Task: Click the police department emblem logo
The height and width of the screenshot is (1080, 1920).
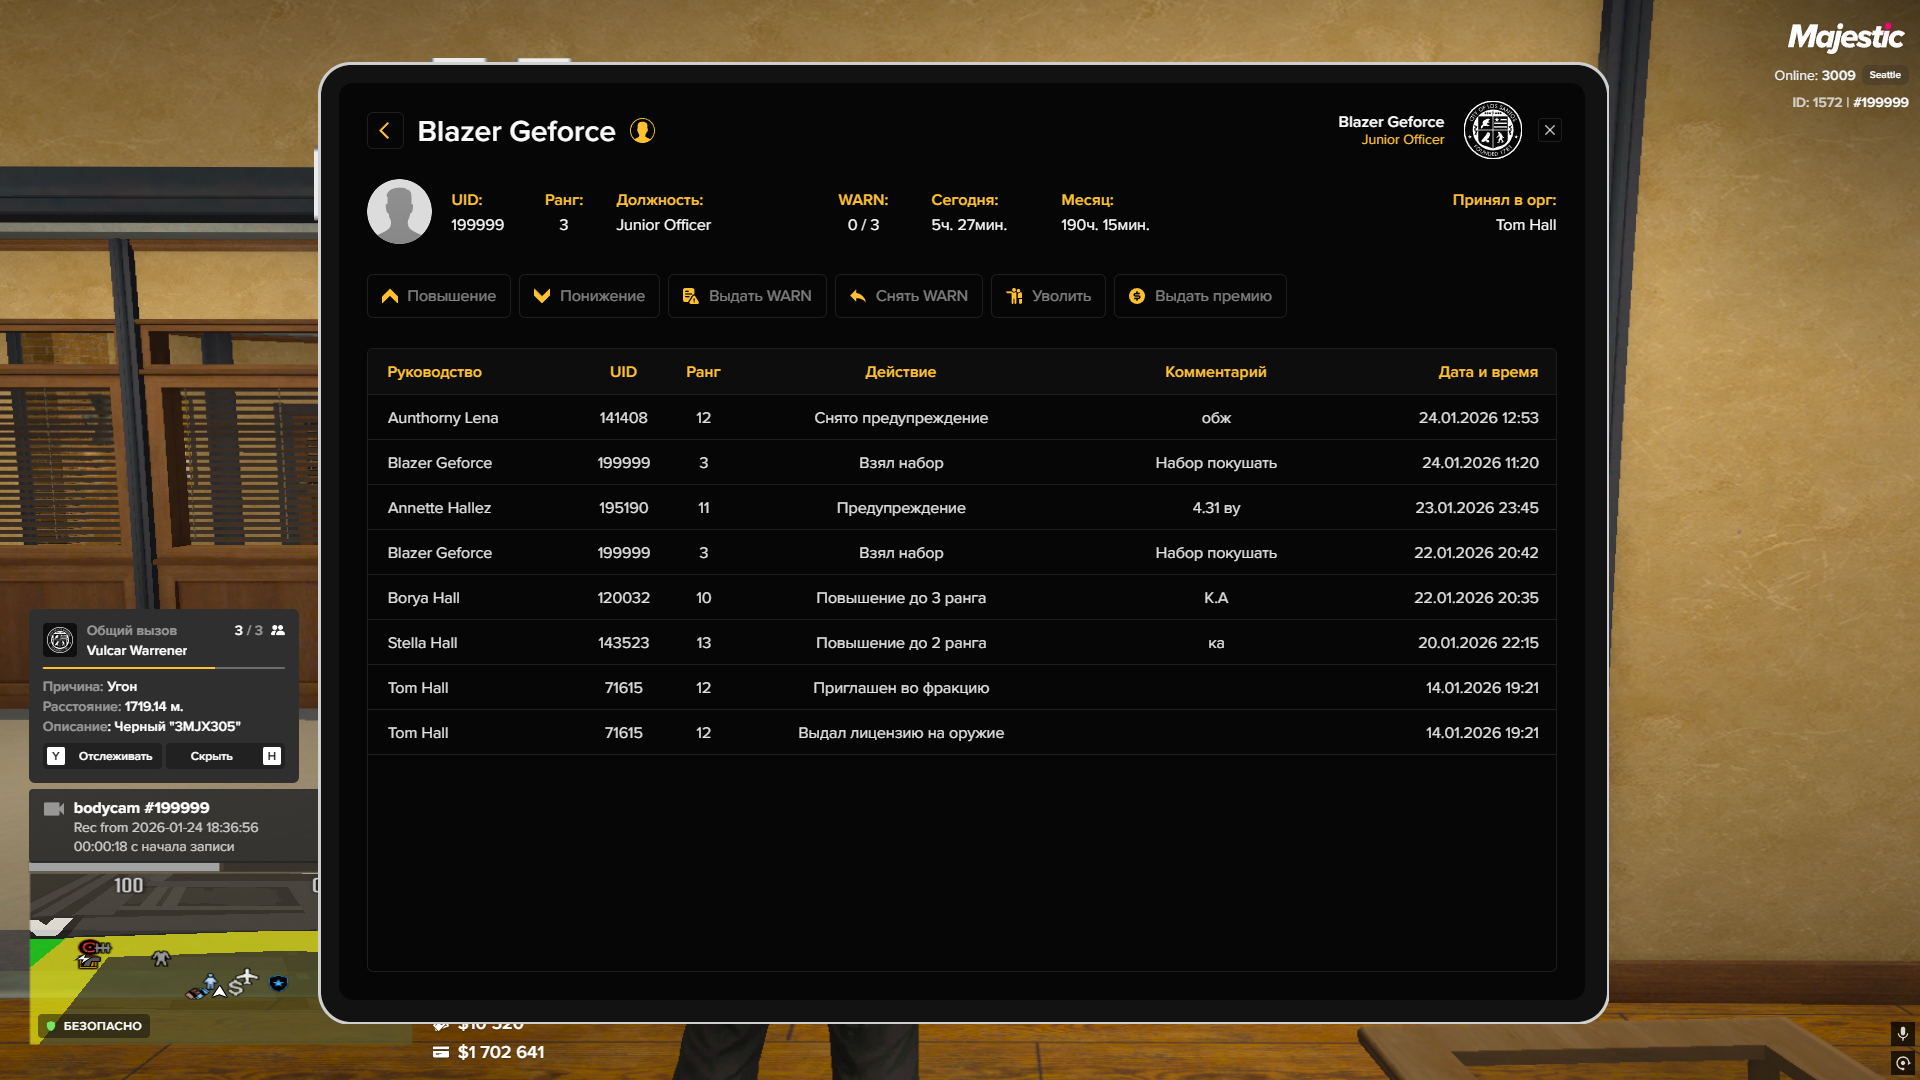Action: tap(1492, 130)
